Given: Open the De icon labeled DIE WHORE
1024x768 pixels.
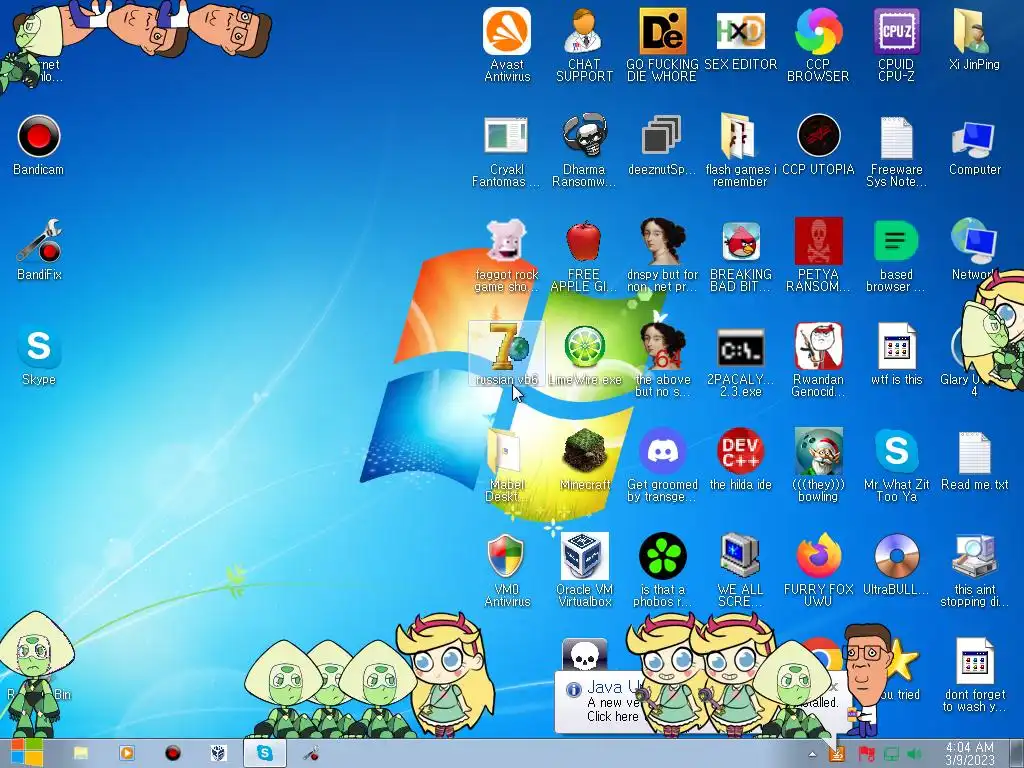Looking at the screenshot, I should click(x=662, y=45).
